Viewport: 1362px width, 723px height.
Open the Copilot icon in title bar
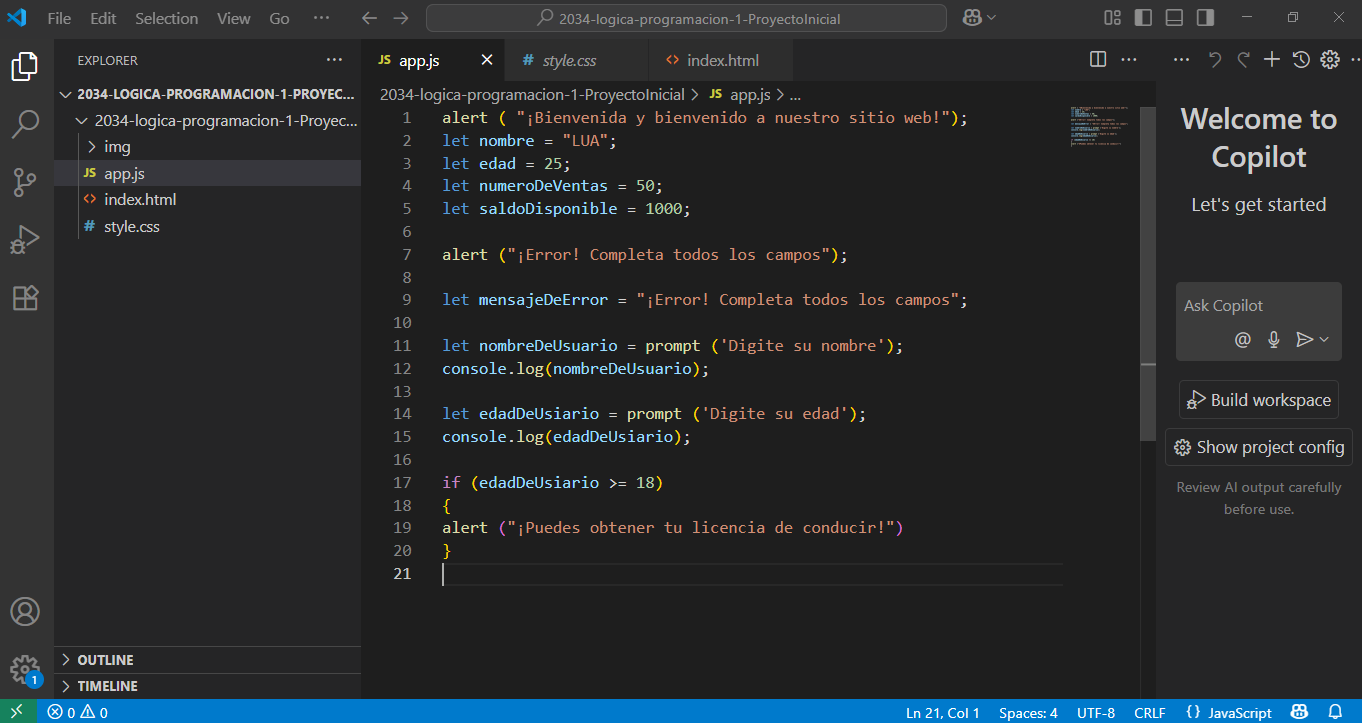pyautogui.click(x=970, y=18)
